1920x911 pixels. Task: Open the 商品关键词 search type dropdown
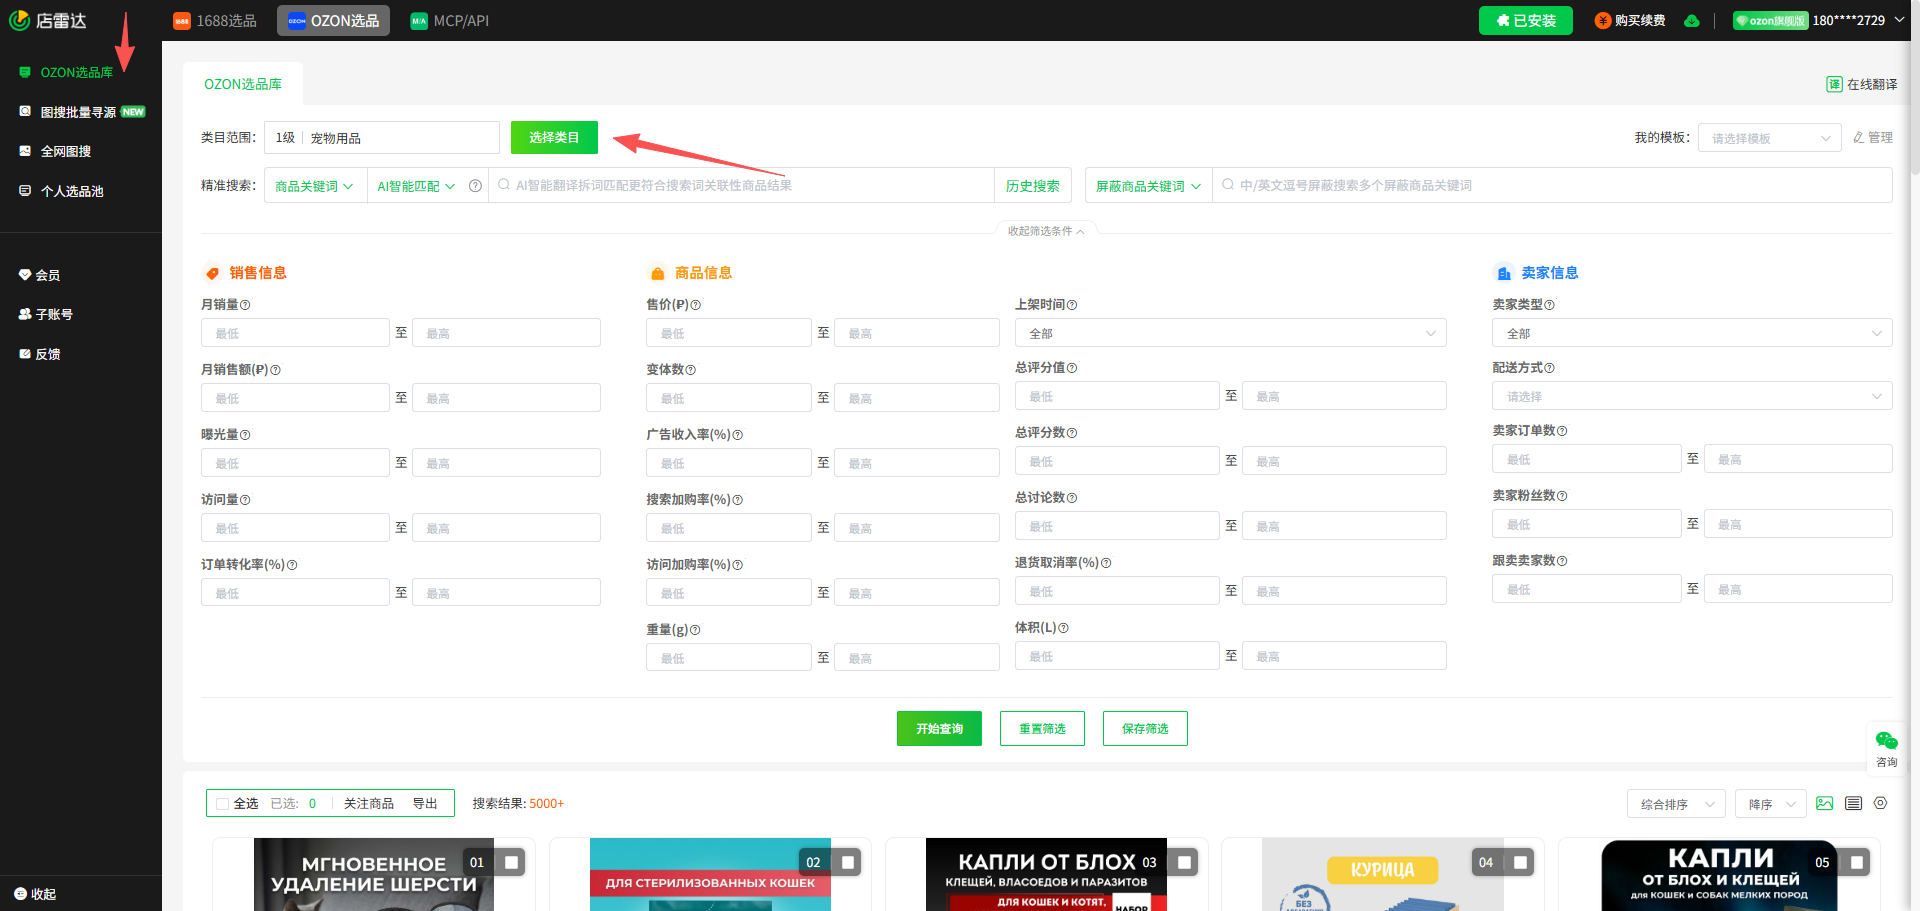pos(314,186)
